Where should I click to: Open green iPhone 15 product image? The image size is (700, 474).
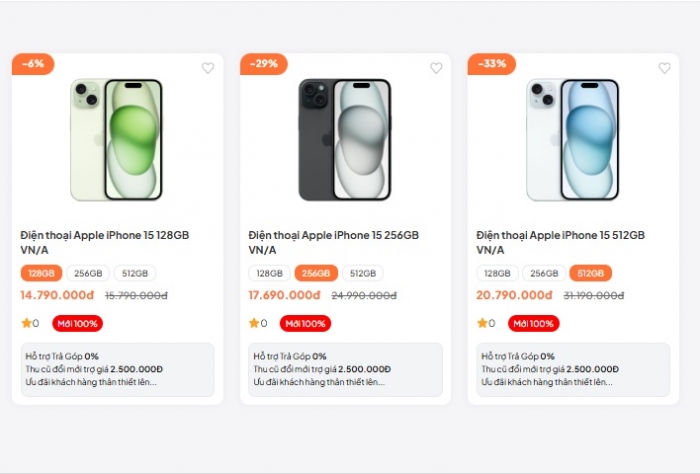(117, 140)
